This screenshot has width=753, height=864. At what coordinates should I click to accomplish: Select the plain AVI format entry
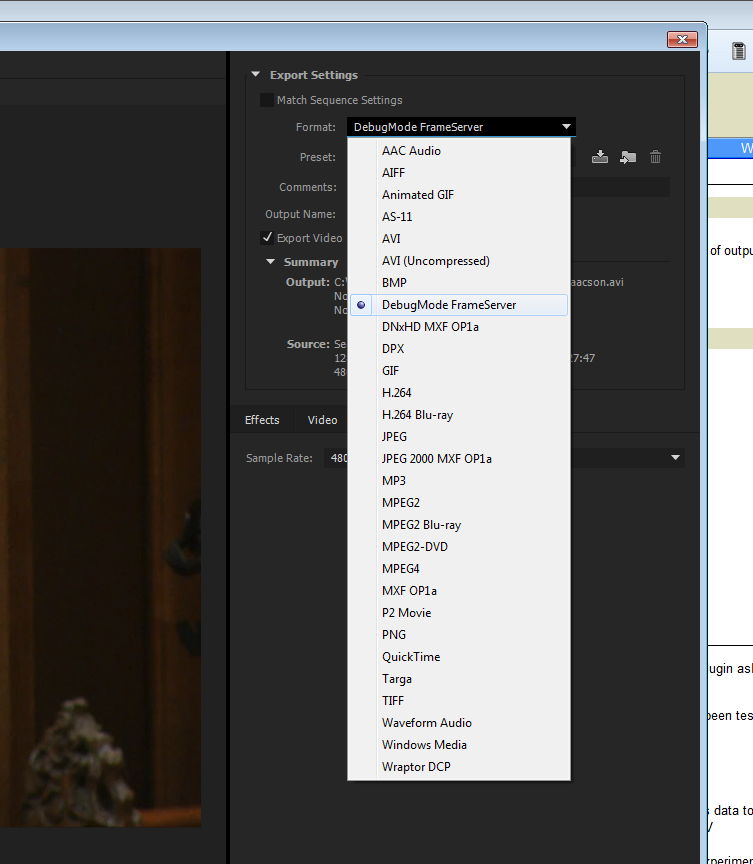click(459, 239)
